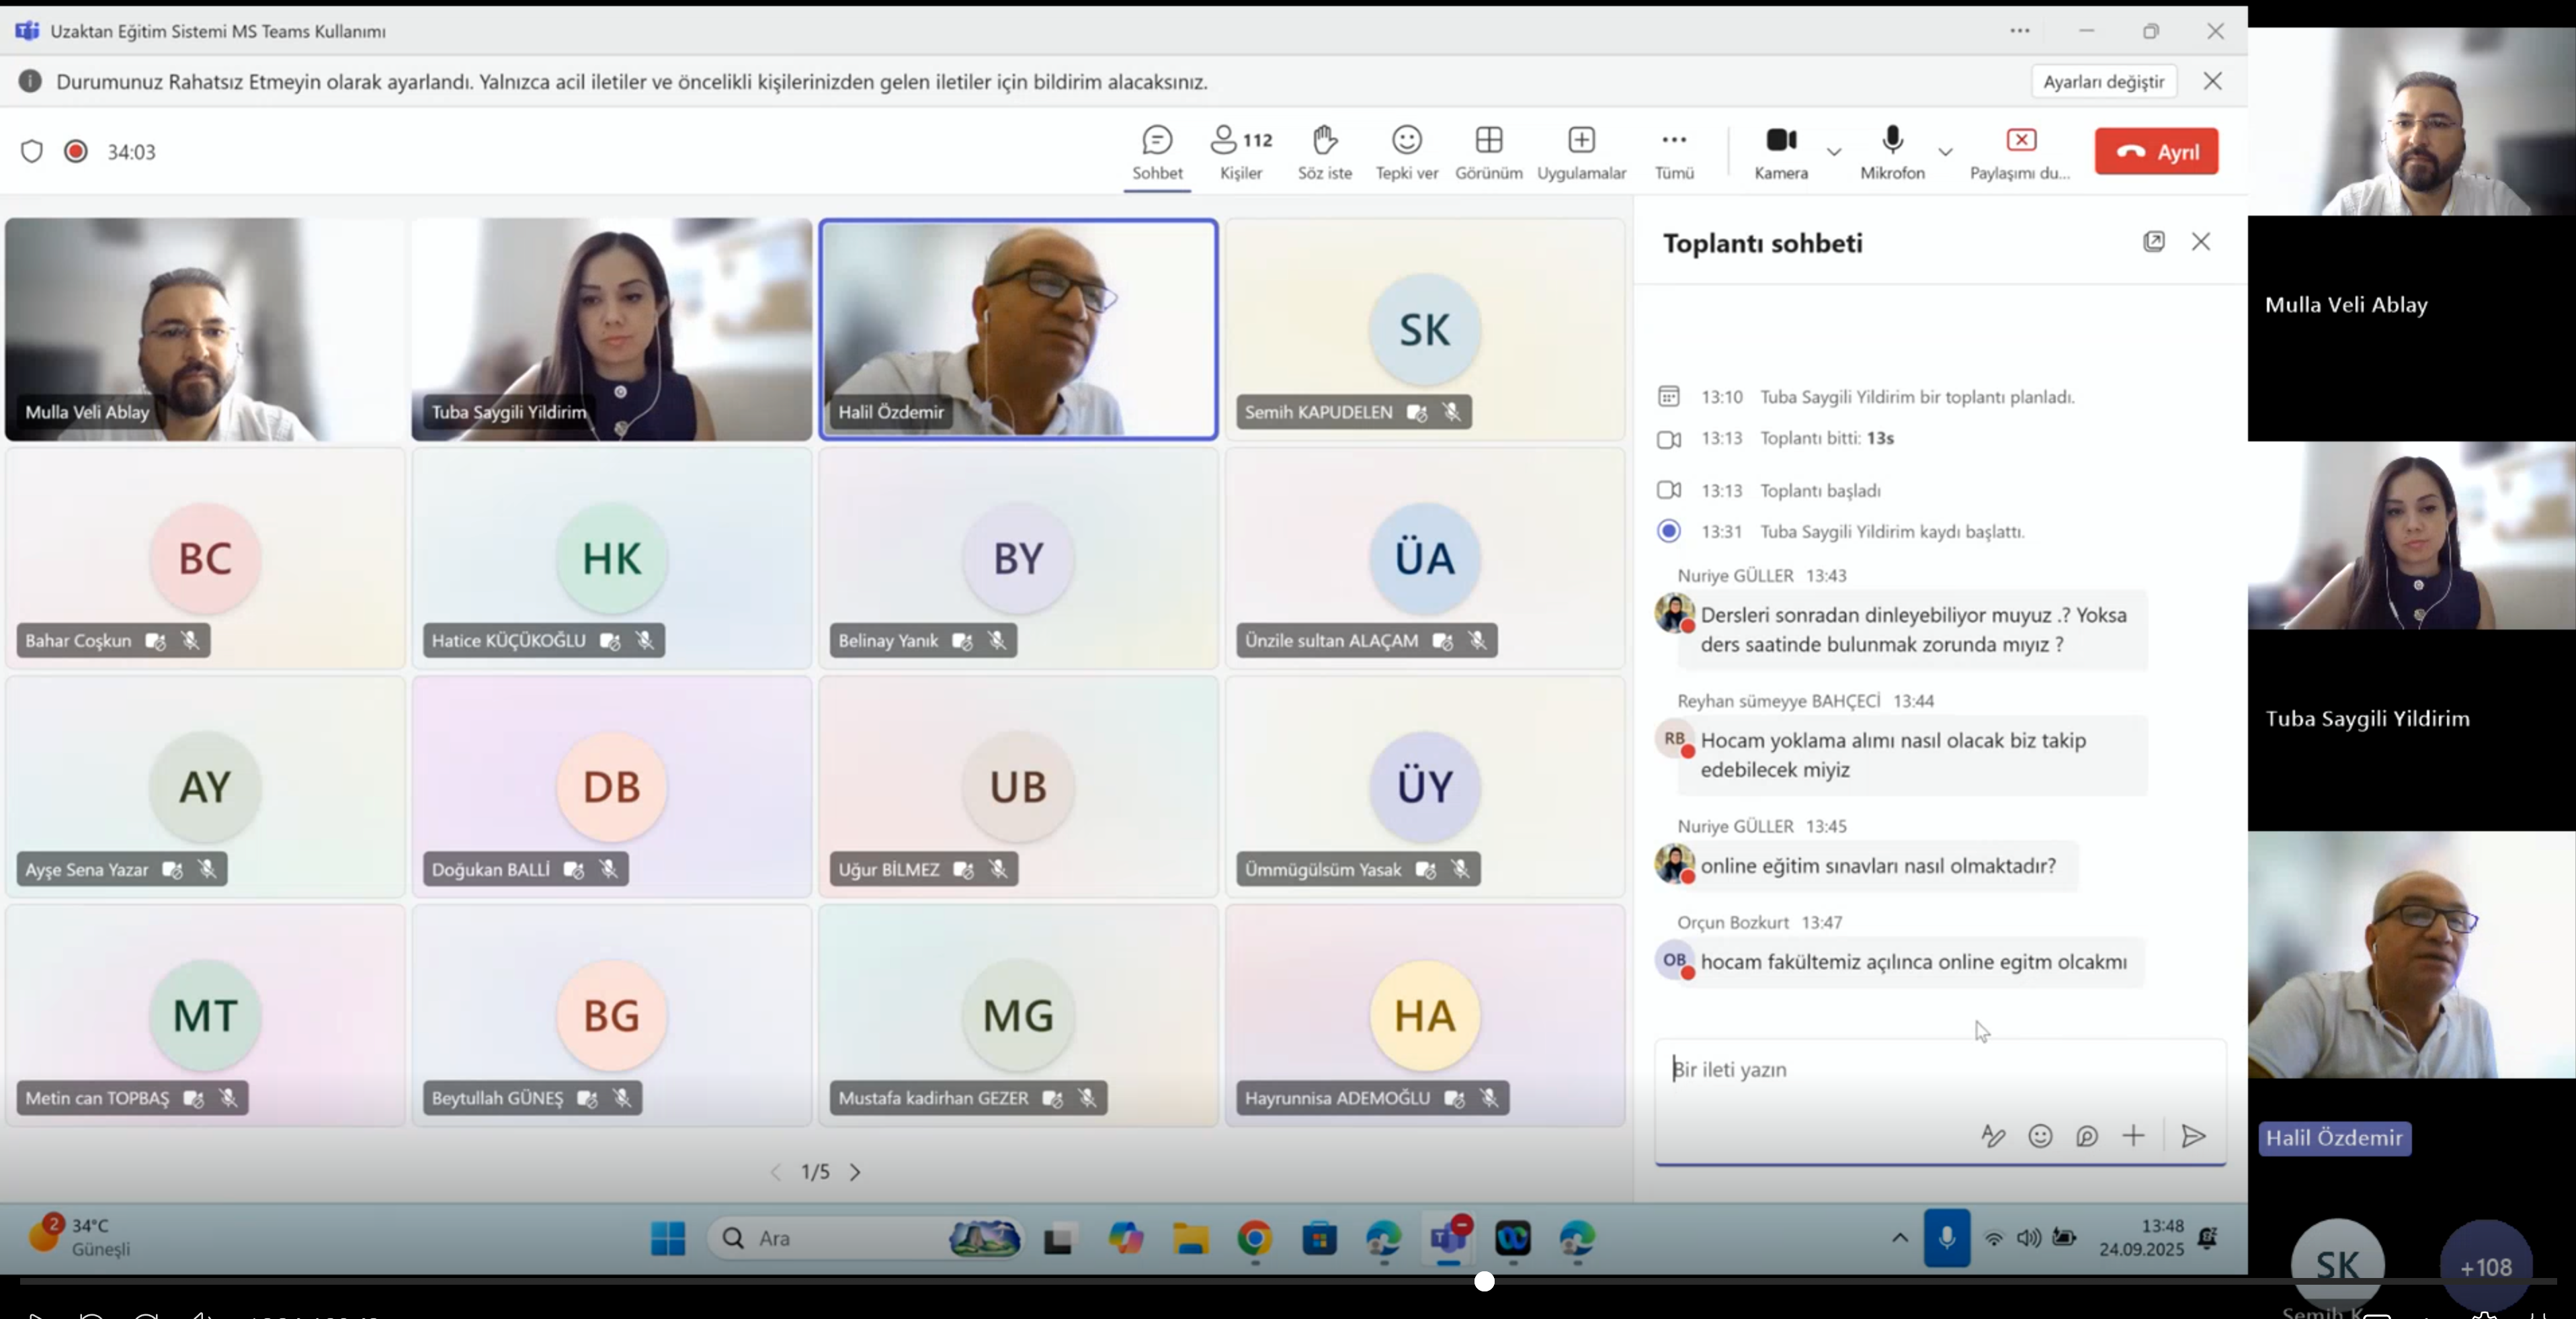Screen dimensions: 2576x1319
Task: Go to next participant page arrow
Action: tap(855, 1172)
